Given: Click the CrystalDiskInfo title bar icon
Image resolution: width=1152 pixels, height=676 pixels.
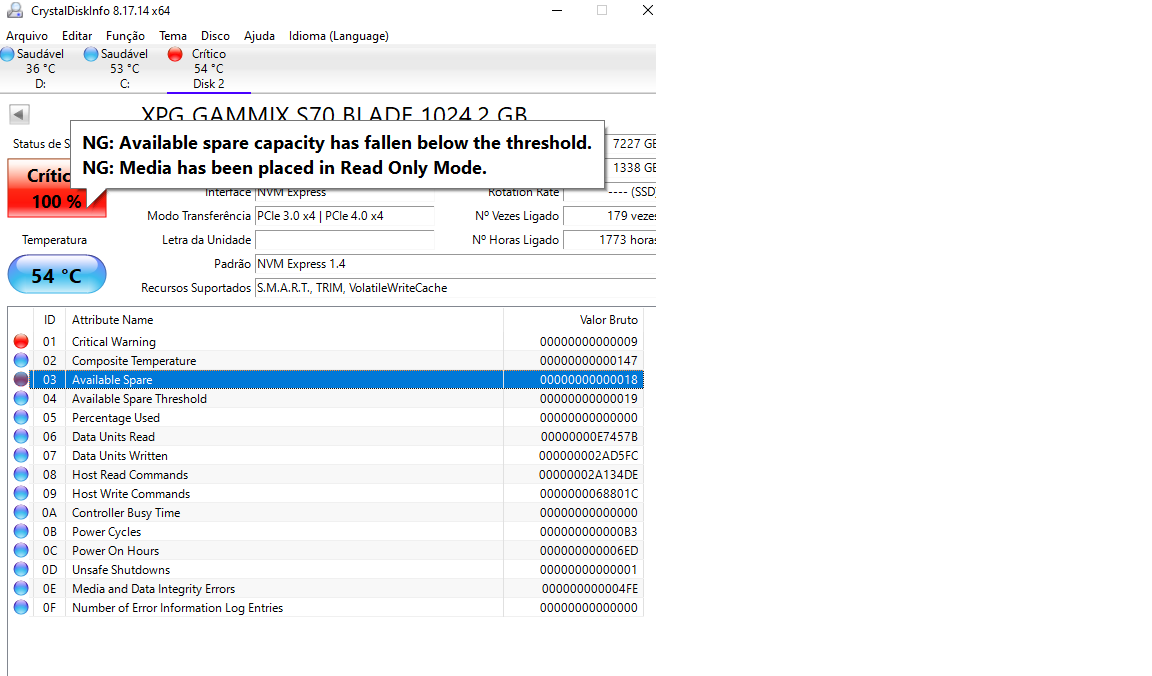Looking at the screenshot, I should 15,10.
